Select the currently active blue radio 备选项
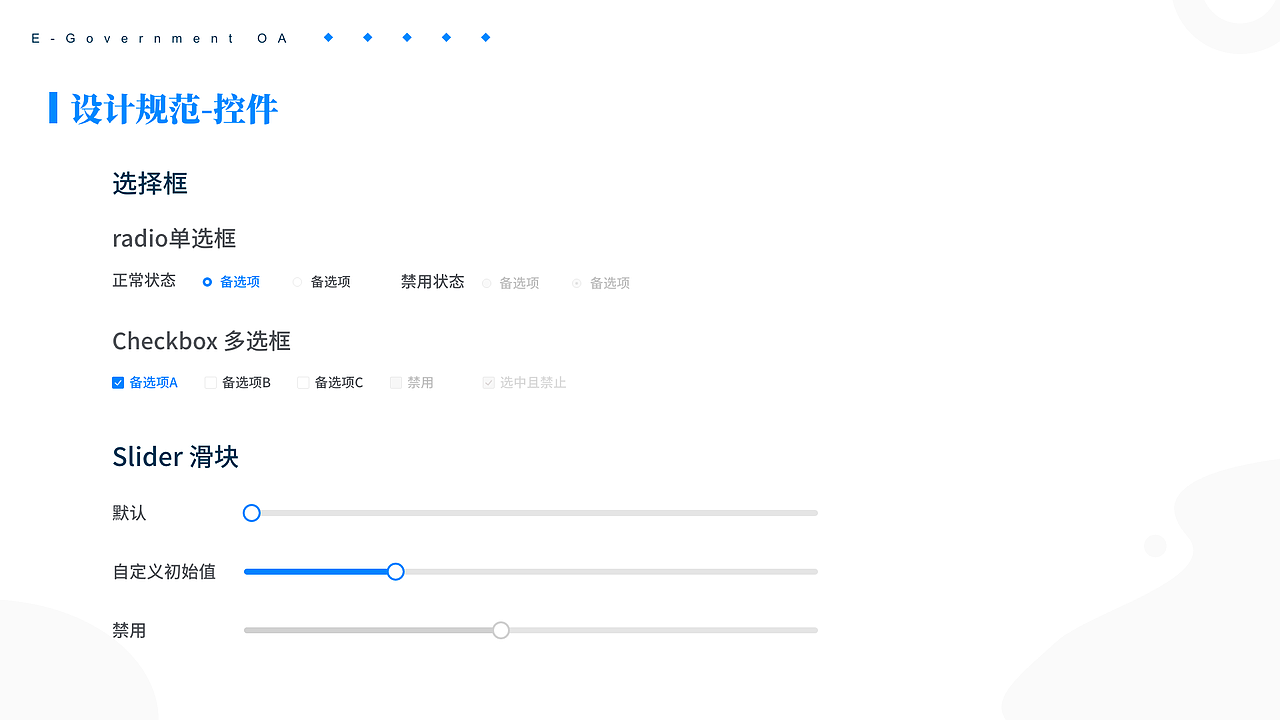This screenshot has height=720, width=1280. [x=207, y=282]
